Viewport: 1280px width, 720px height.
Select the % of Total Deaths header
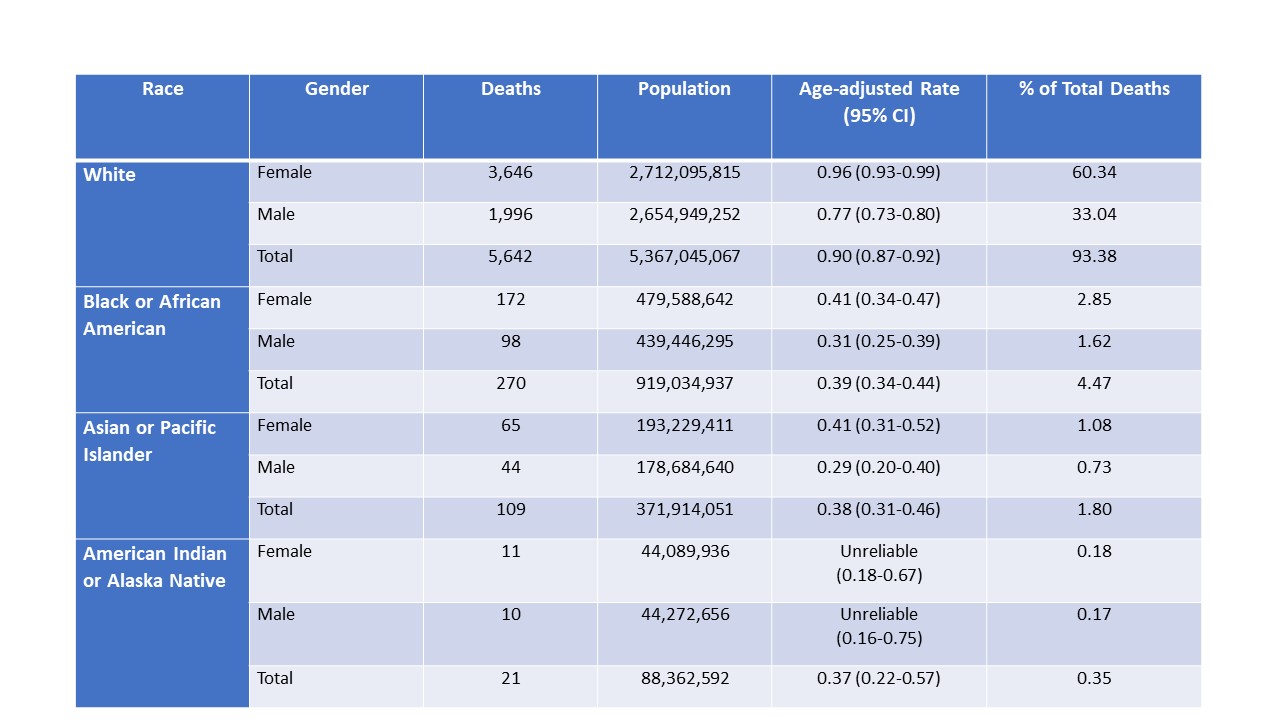[1093, 89]
